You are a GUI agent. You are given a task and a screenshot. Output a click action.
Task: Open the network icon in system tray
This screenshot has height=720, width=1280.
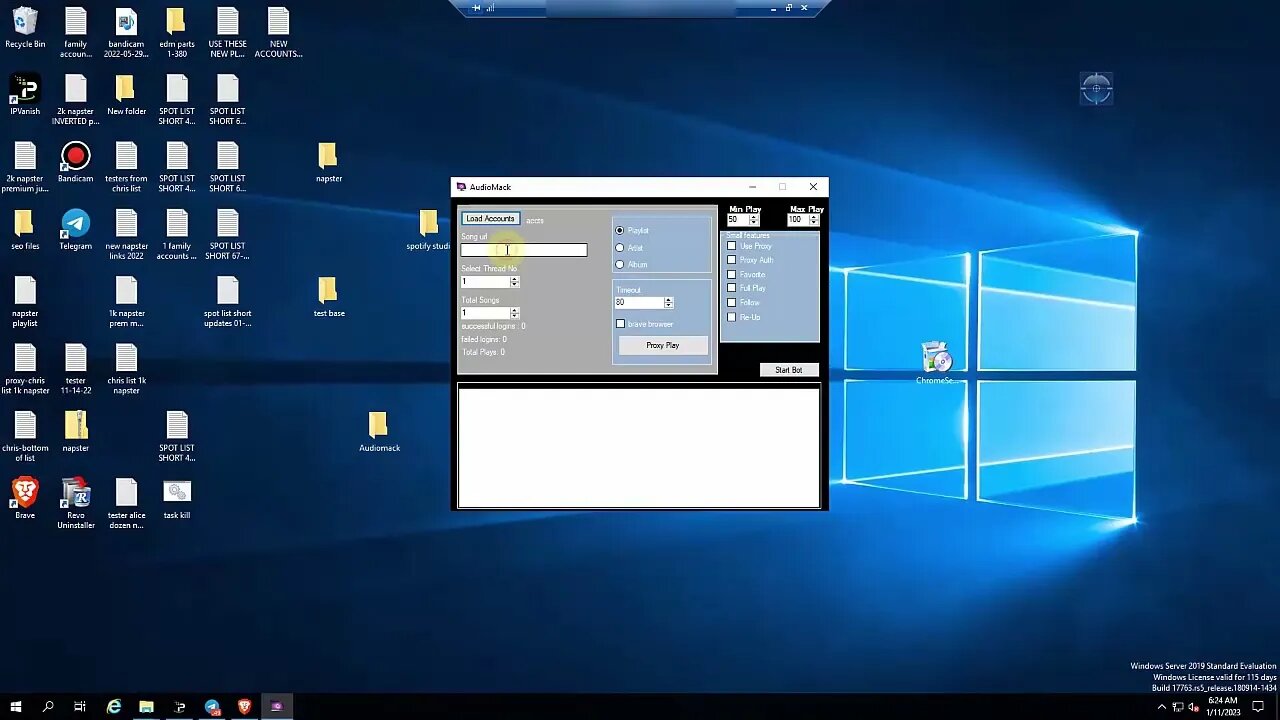1177,707
